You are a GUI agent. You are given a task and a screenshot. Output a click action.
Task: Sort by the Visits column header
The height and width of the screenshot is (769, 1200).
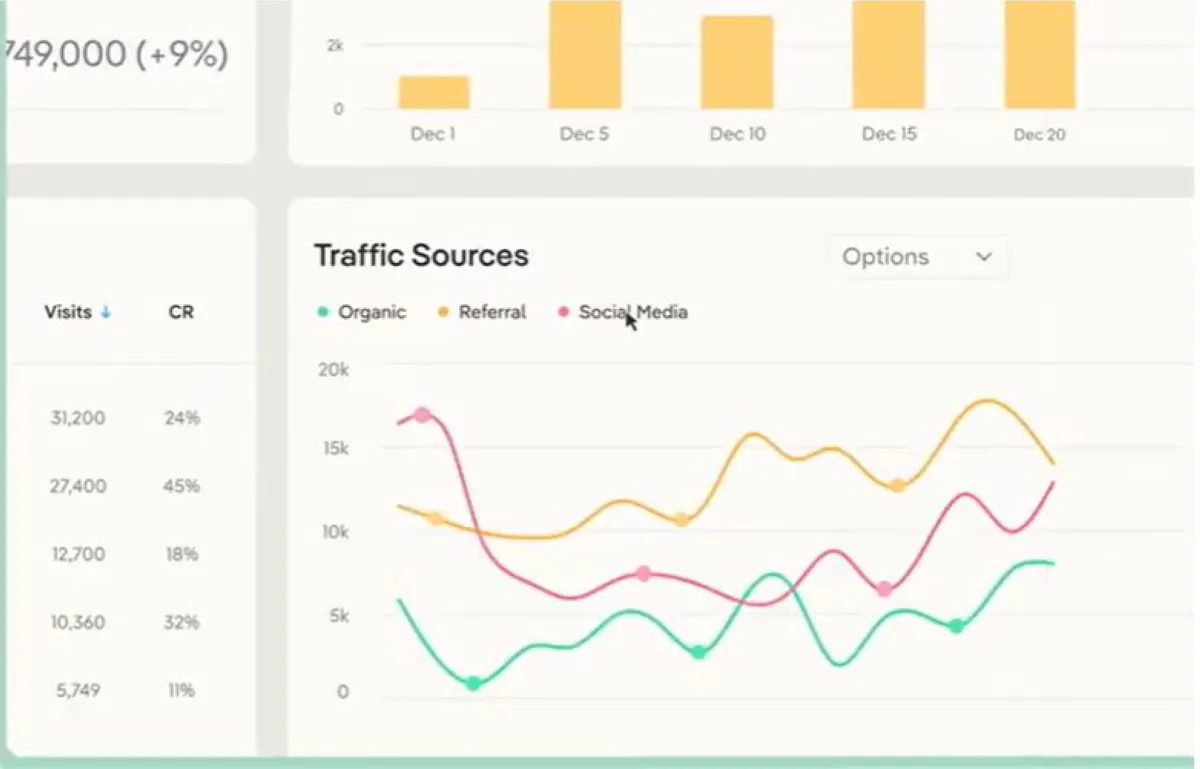68,312
